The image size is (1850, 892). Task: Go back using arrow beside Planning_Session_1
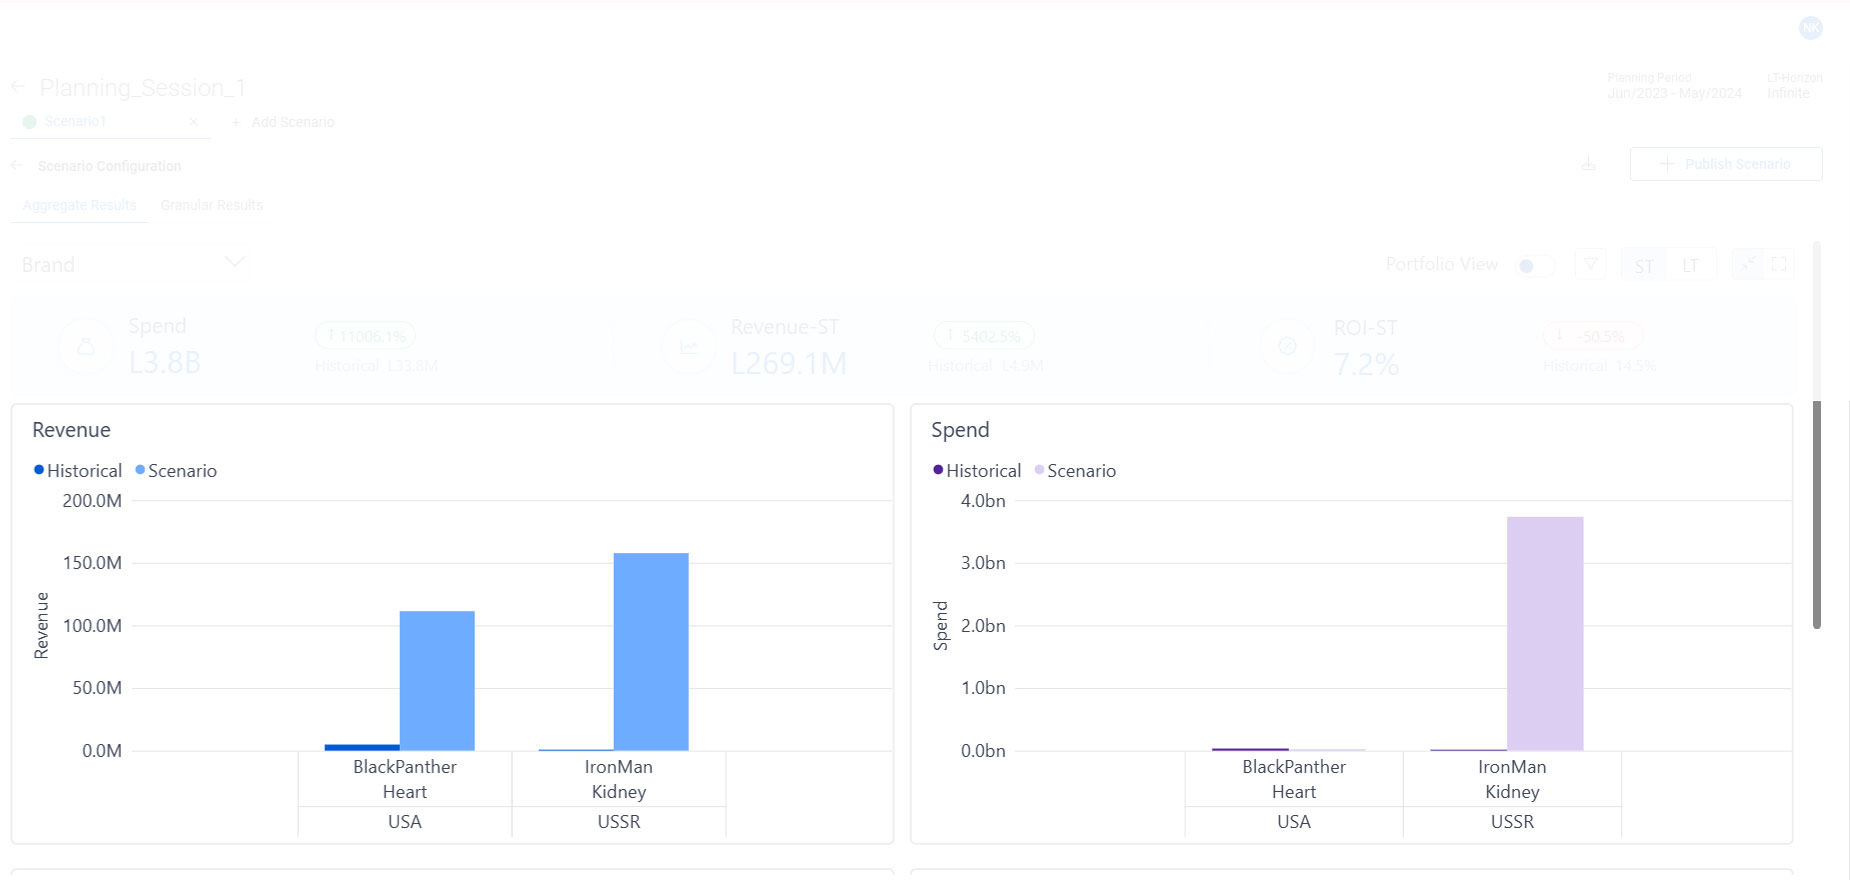18,88
